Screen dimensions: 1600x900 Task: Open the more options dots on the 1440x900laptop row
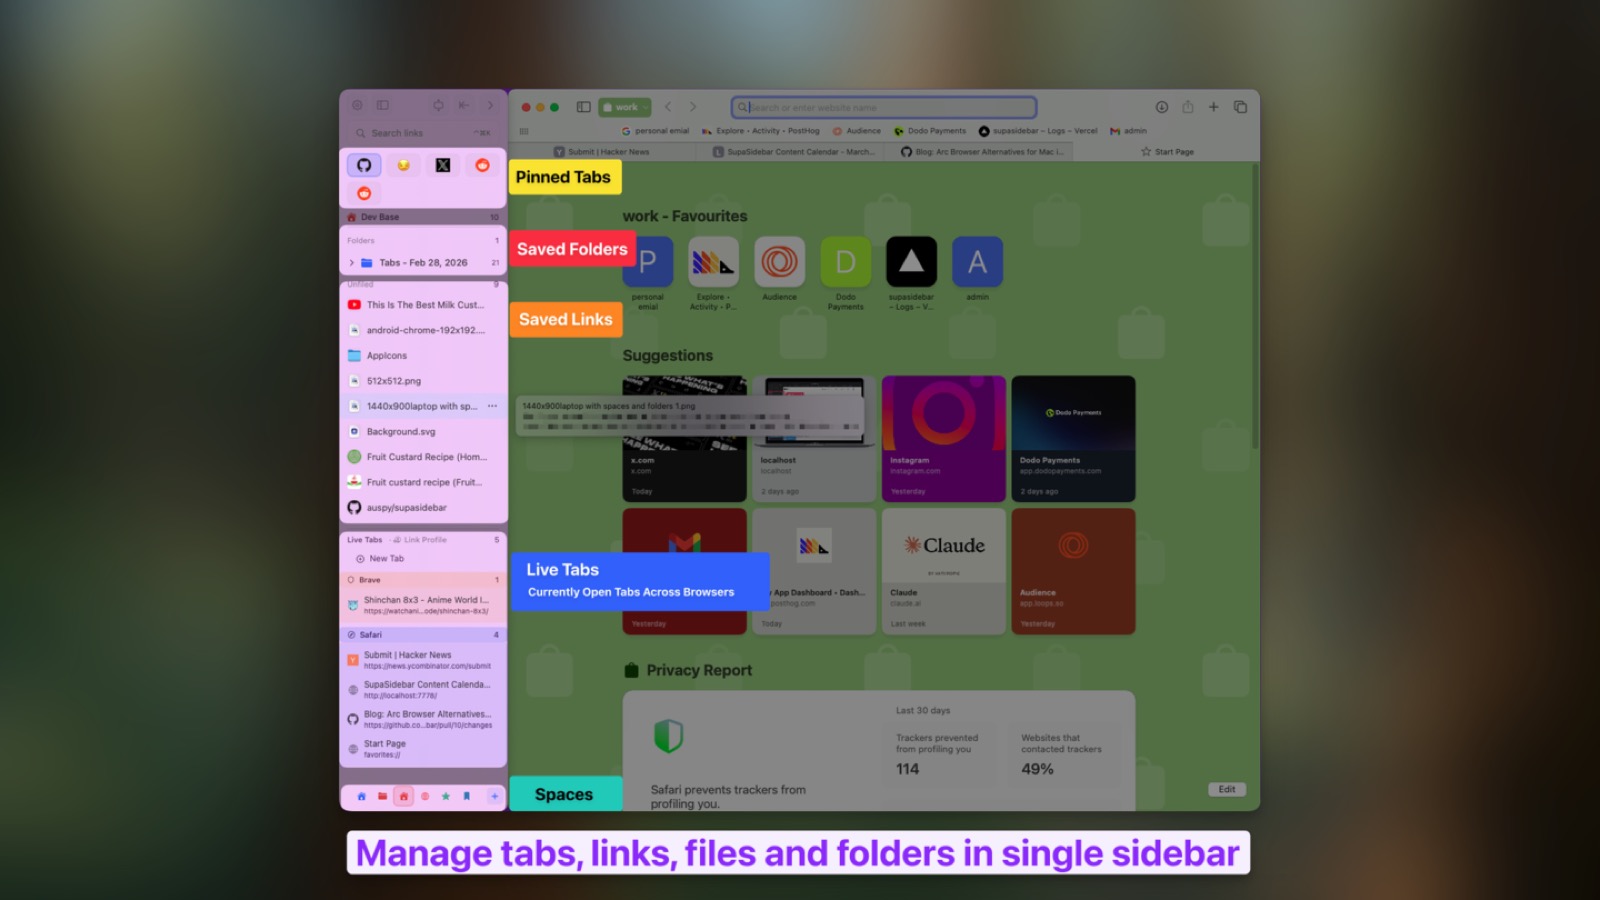492,406
